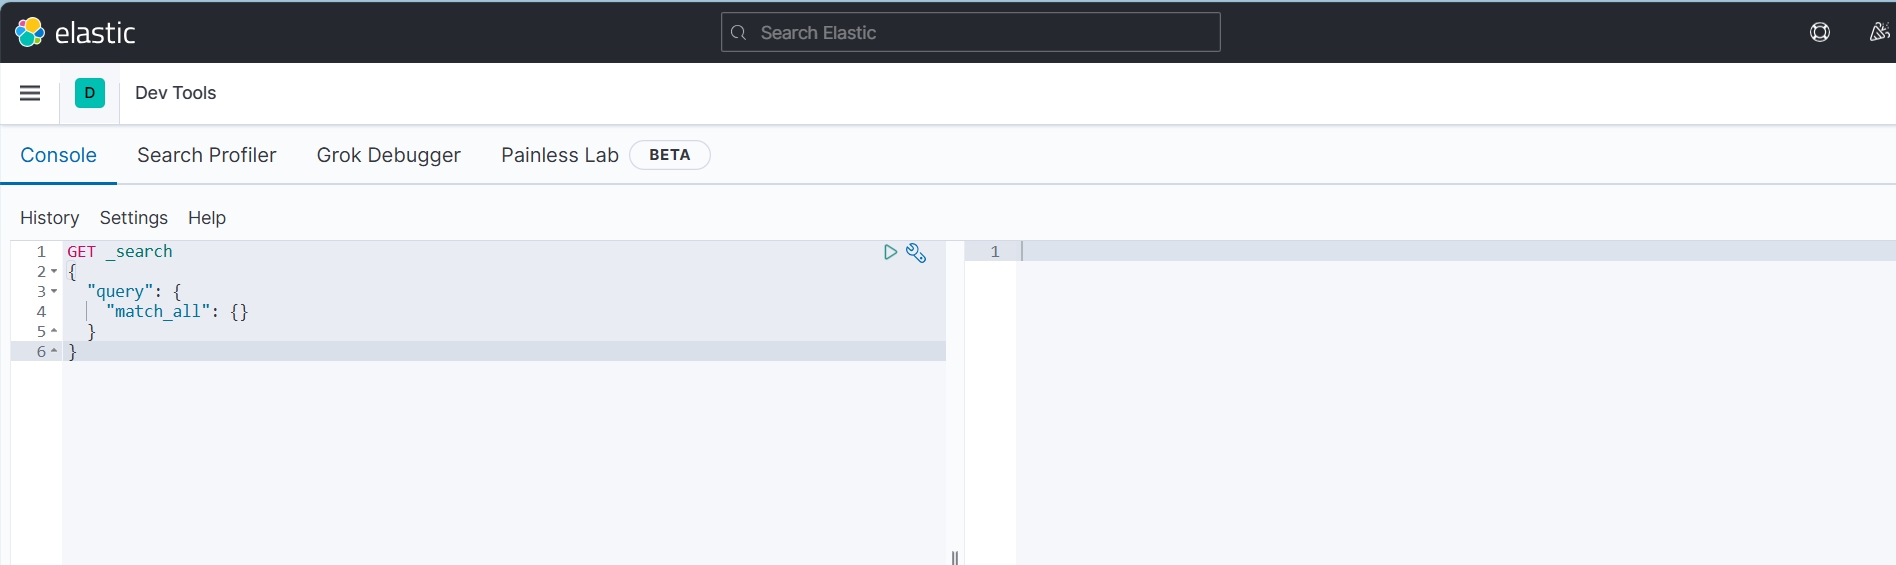1896x565 pixels.
Task: Open the Painless Lab tab
Action: click(x=559, y=155)
